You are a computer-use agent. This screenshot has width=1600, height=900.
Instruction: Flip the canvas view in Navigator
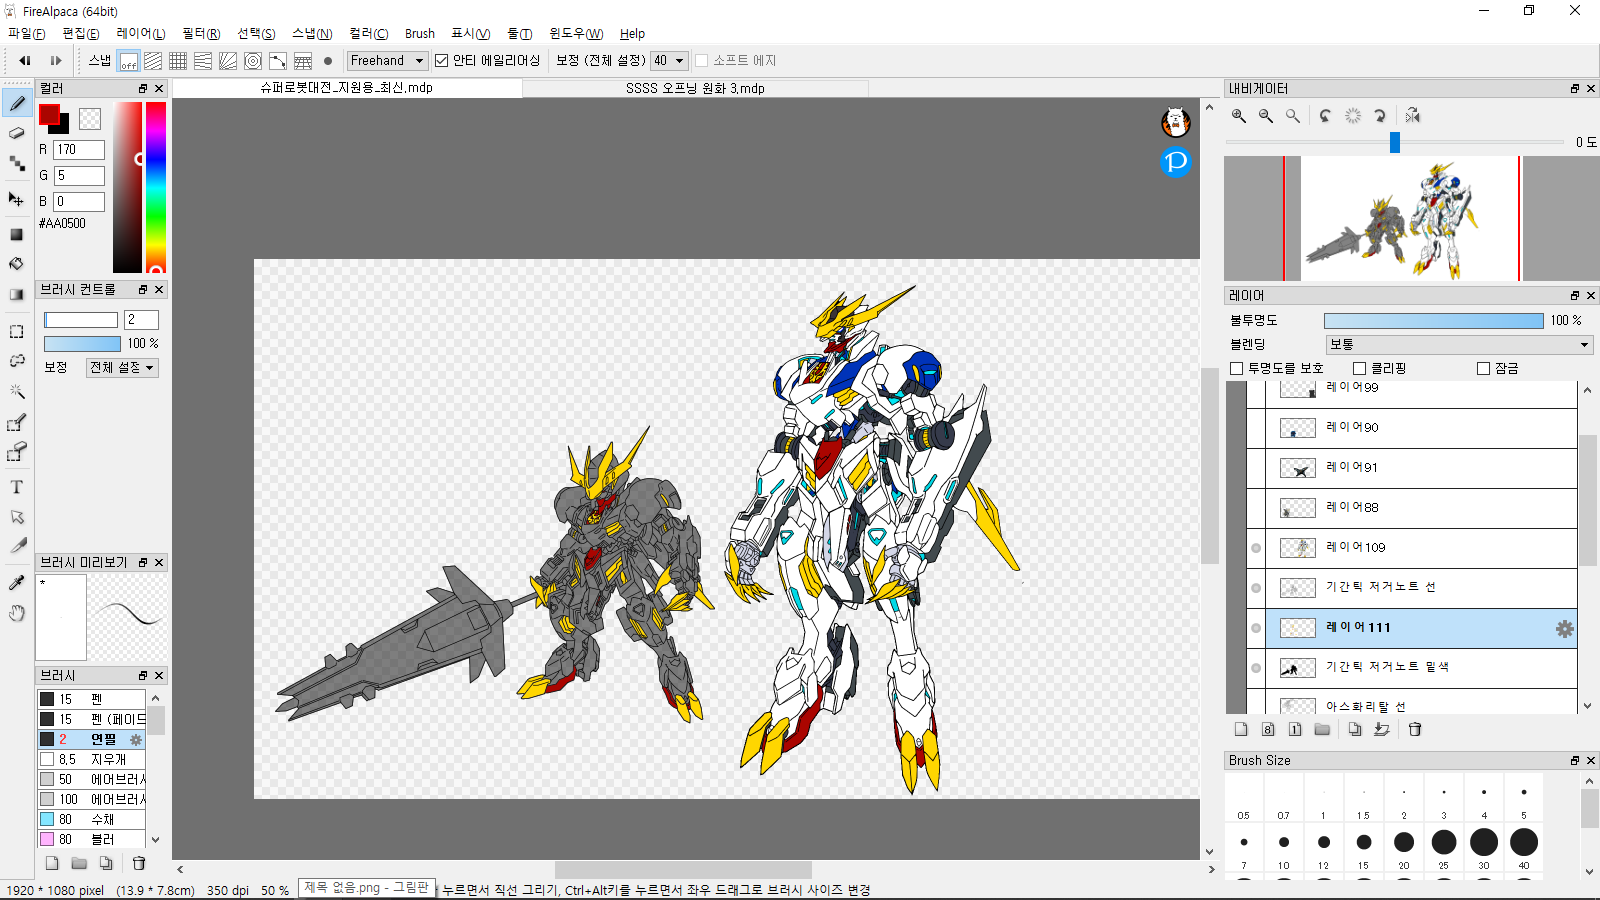tap(1412, 116)
